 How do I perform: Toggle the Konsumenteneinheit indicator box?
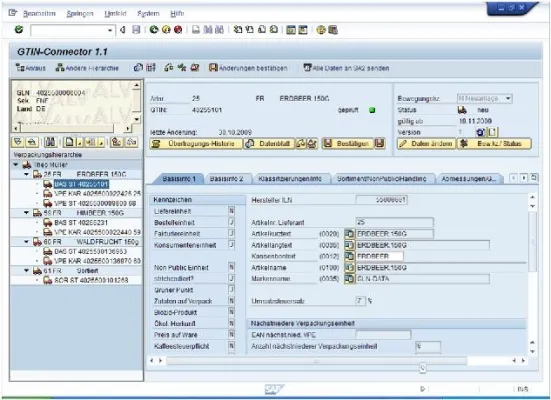(231, 245)
